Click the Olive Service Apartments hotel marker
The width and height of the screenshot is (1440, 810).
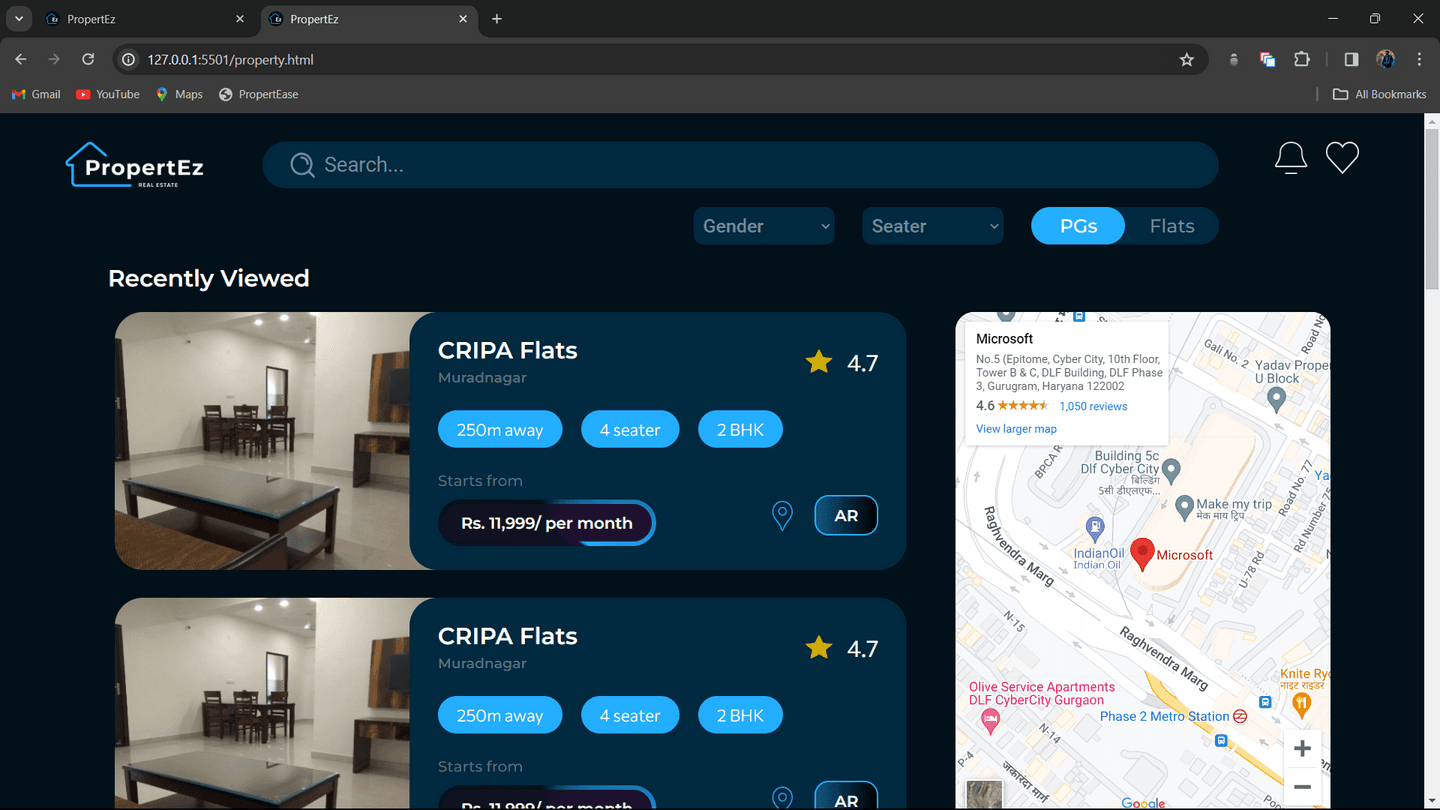[x=990, y=721]
